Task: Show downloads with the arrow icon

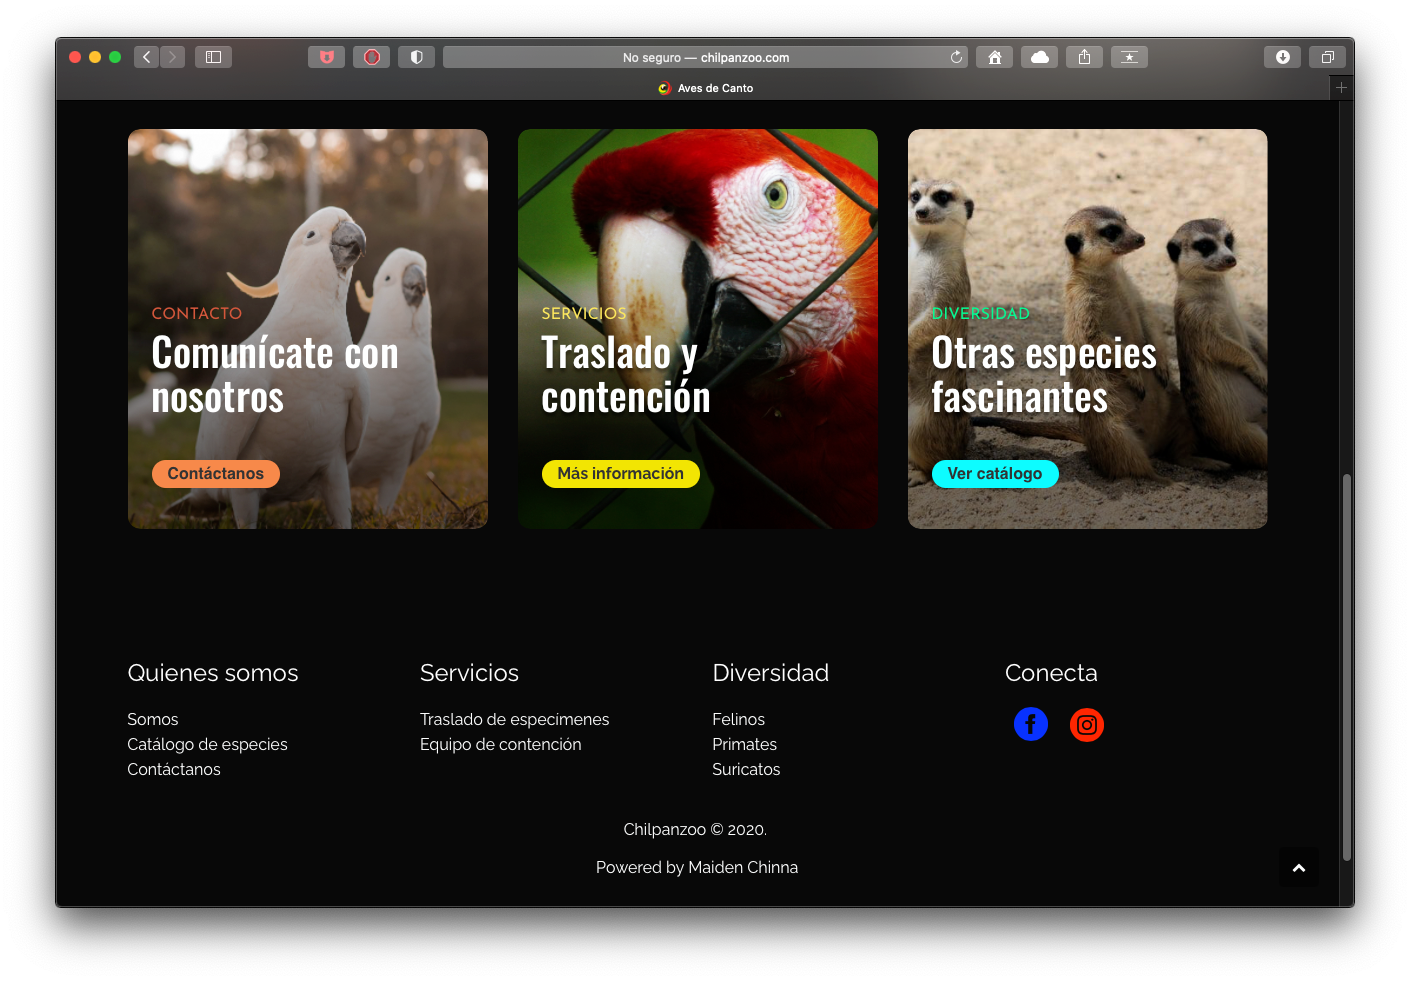Action: [1282, 57]
